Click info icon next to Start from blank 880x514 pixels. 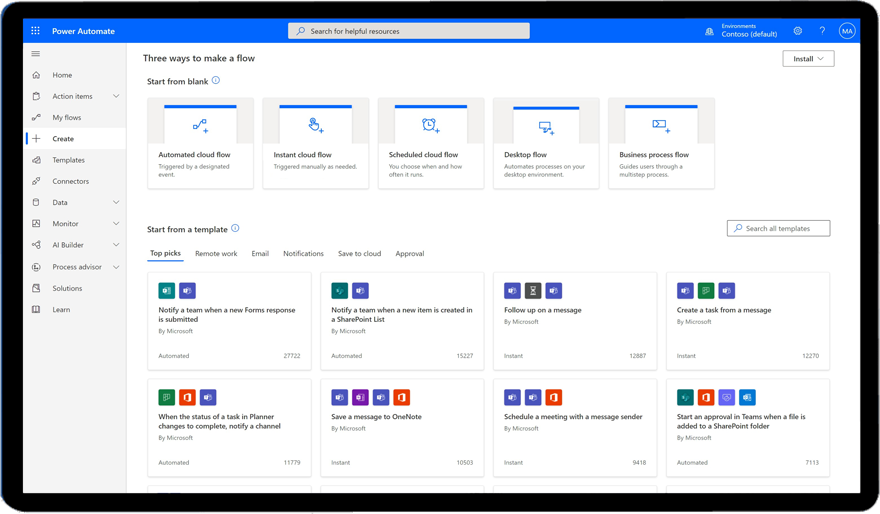(x=216, y=80)
